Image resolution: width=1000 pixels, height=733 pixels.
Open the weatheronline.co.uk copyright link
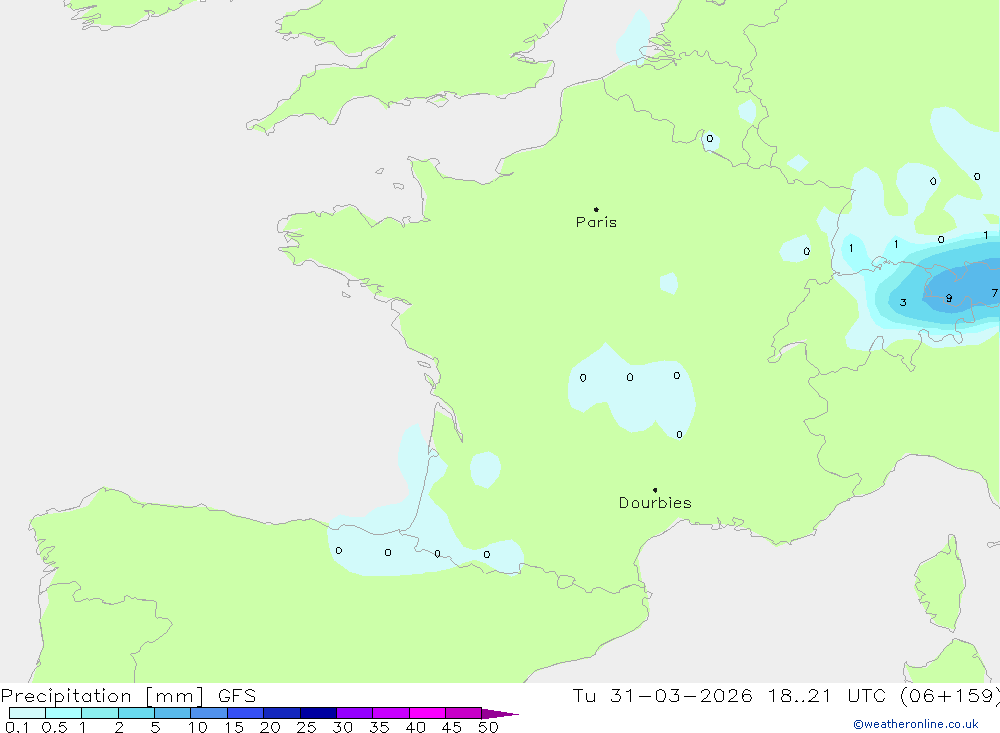(x=915, y=724)
